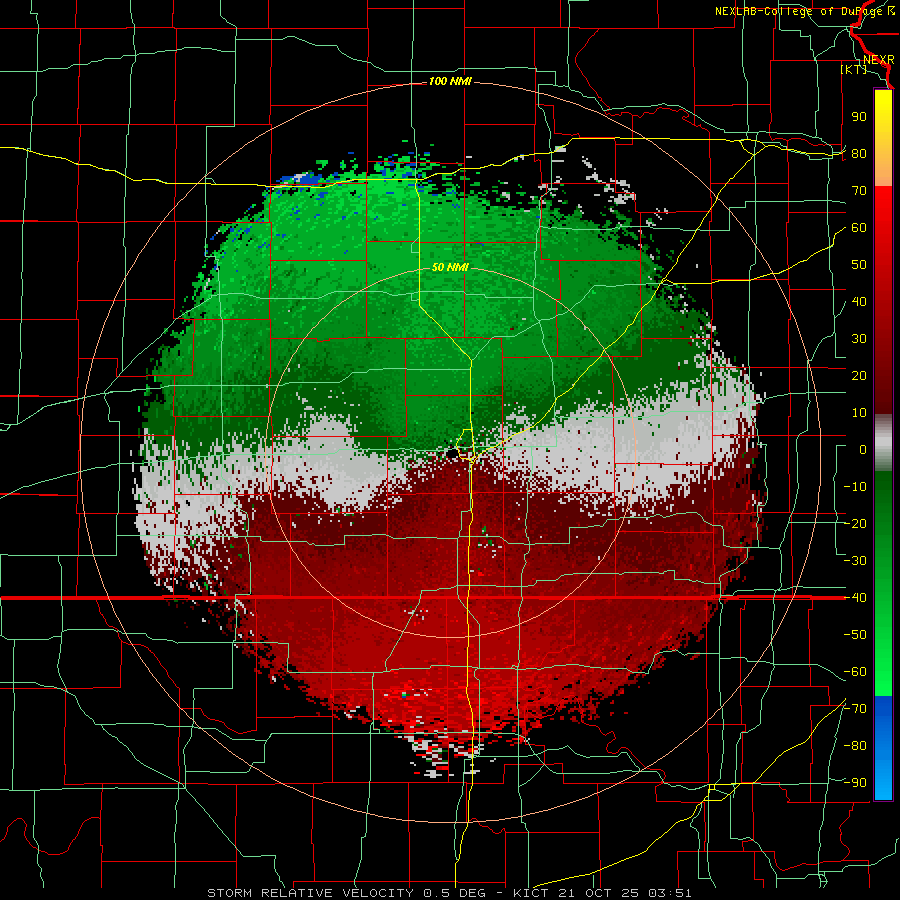Image resolution: width=900 pixels, height=900 pixels.
Task: Click the gray zero-velocity segment of color bar
Action: pyautogui.click(x=883, y=443)
